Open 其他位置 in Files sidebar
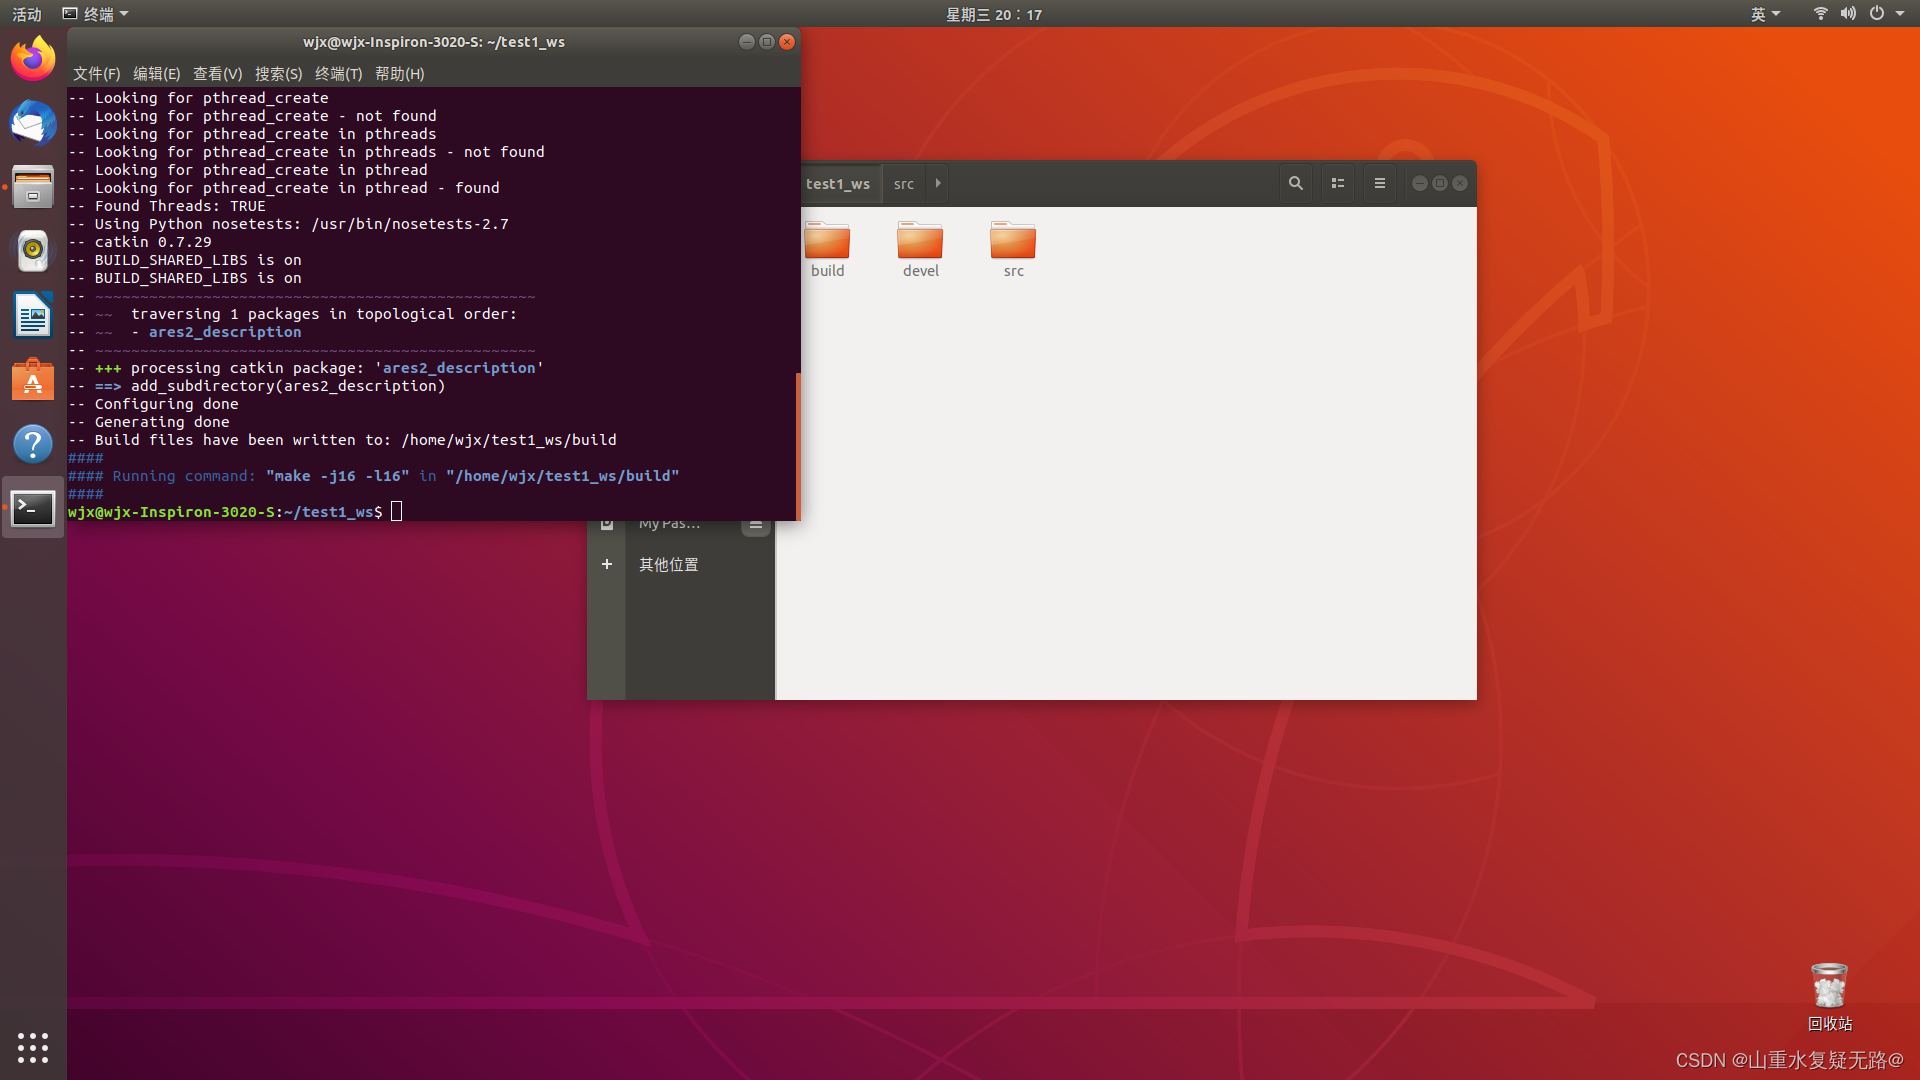Screen dimensions: 1920x1080 669,564
